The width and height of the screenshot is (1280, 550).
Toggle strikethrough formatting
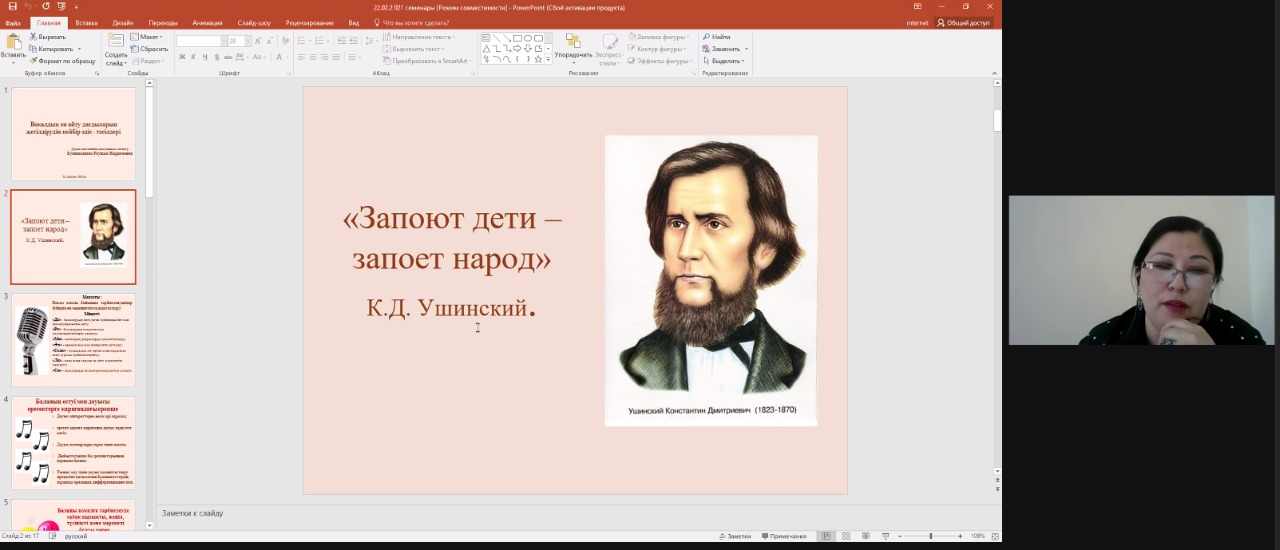[227, 57]
